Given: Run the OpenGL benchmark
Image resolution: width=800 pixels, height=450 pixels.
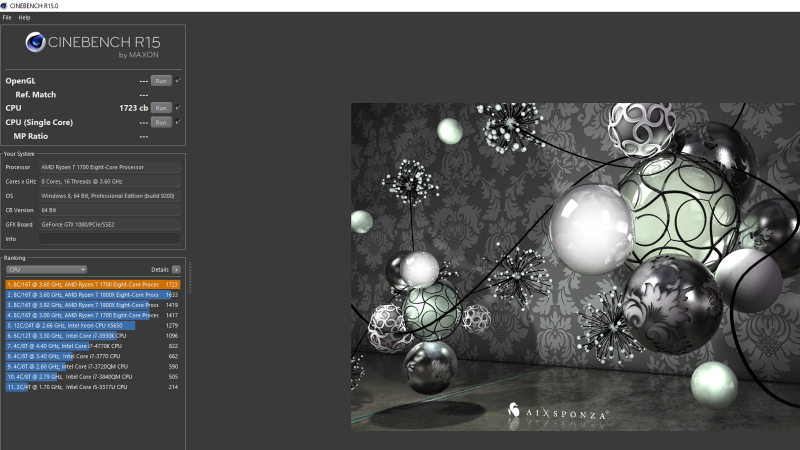Looking at the screenshot, I should coord(161,80).
